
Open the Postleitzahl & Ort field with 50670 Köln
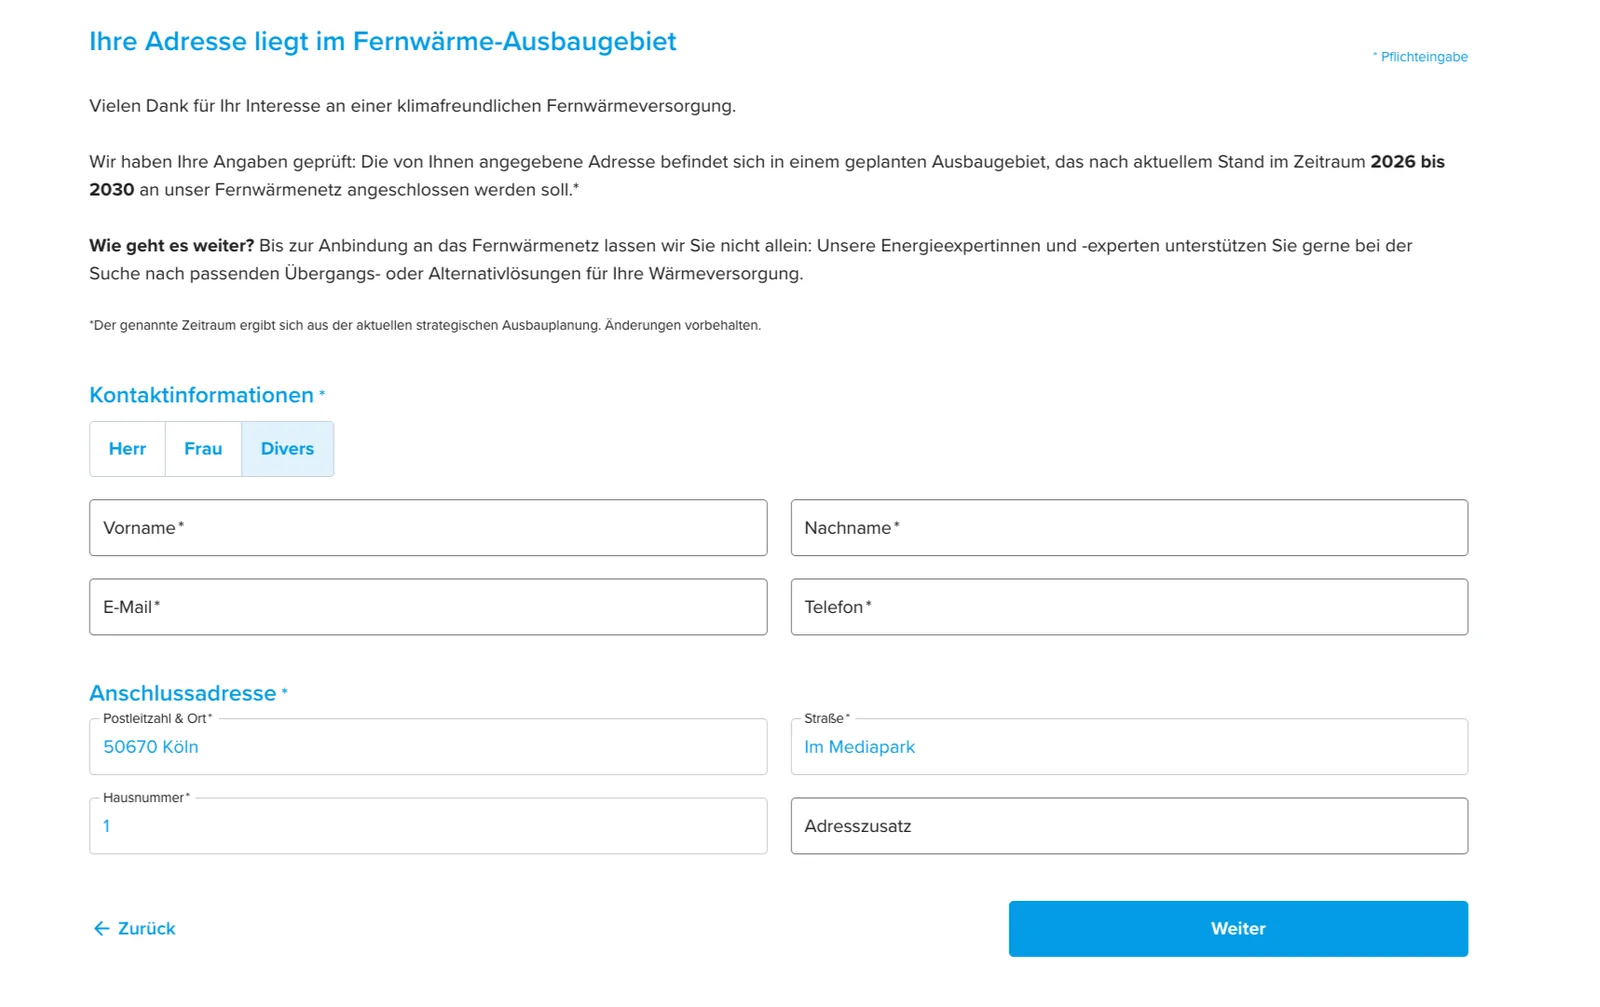[x=428, y=747]
